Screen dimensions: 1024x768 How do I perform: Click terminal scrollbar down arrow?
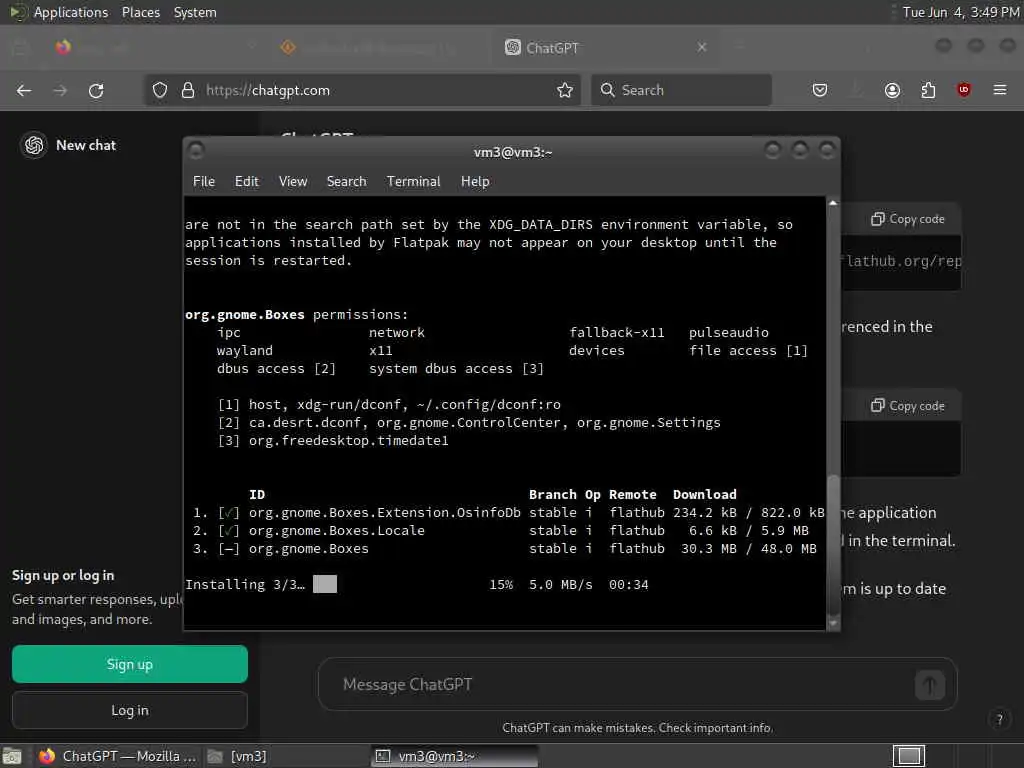click(833, 624)
